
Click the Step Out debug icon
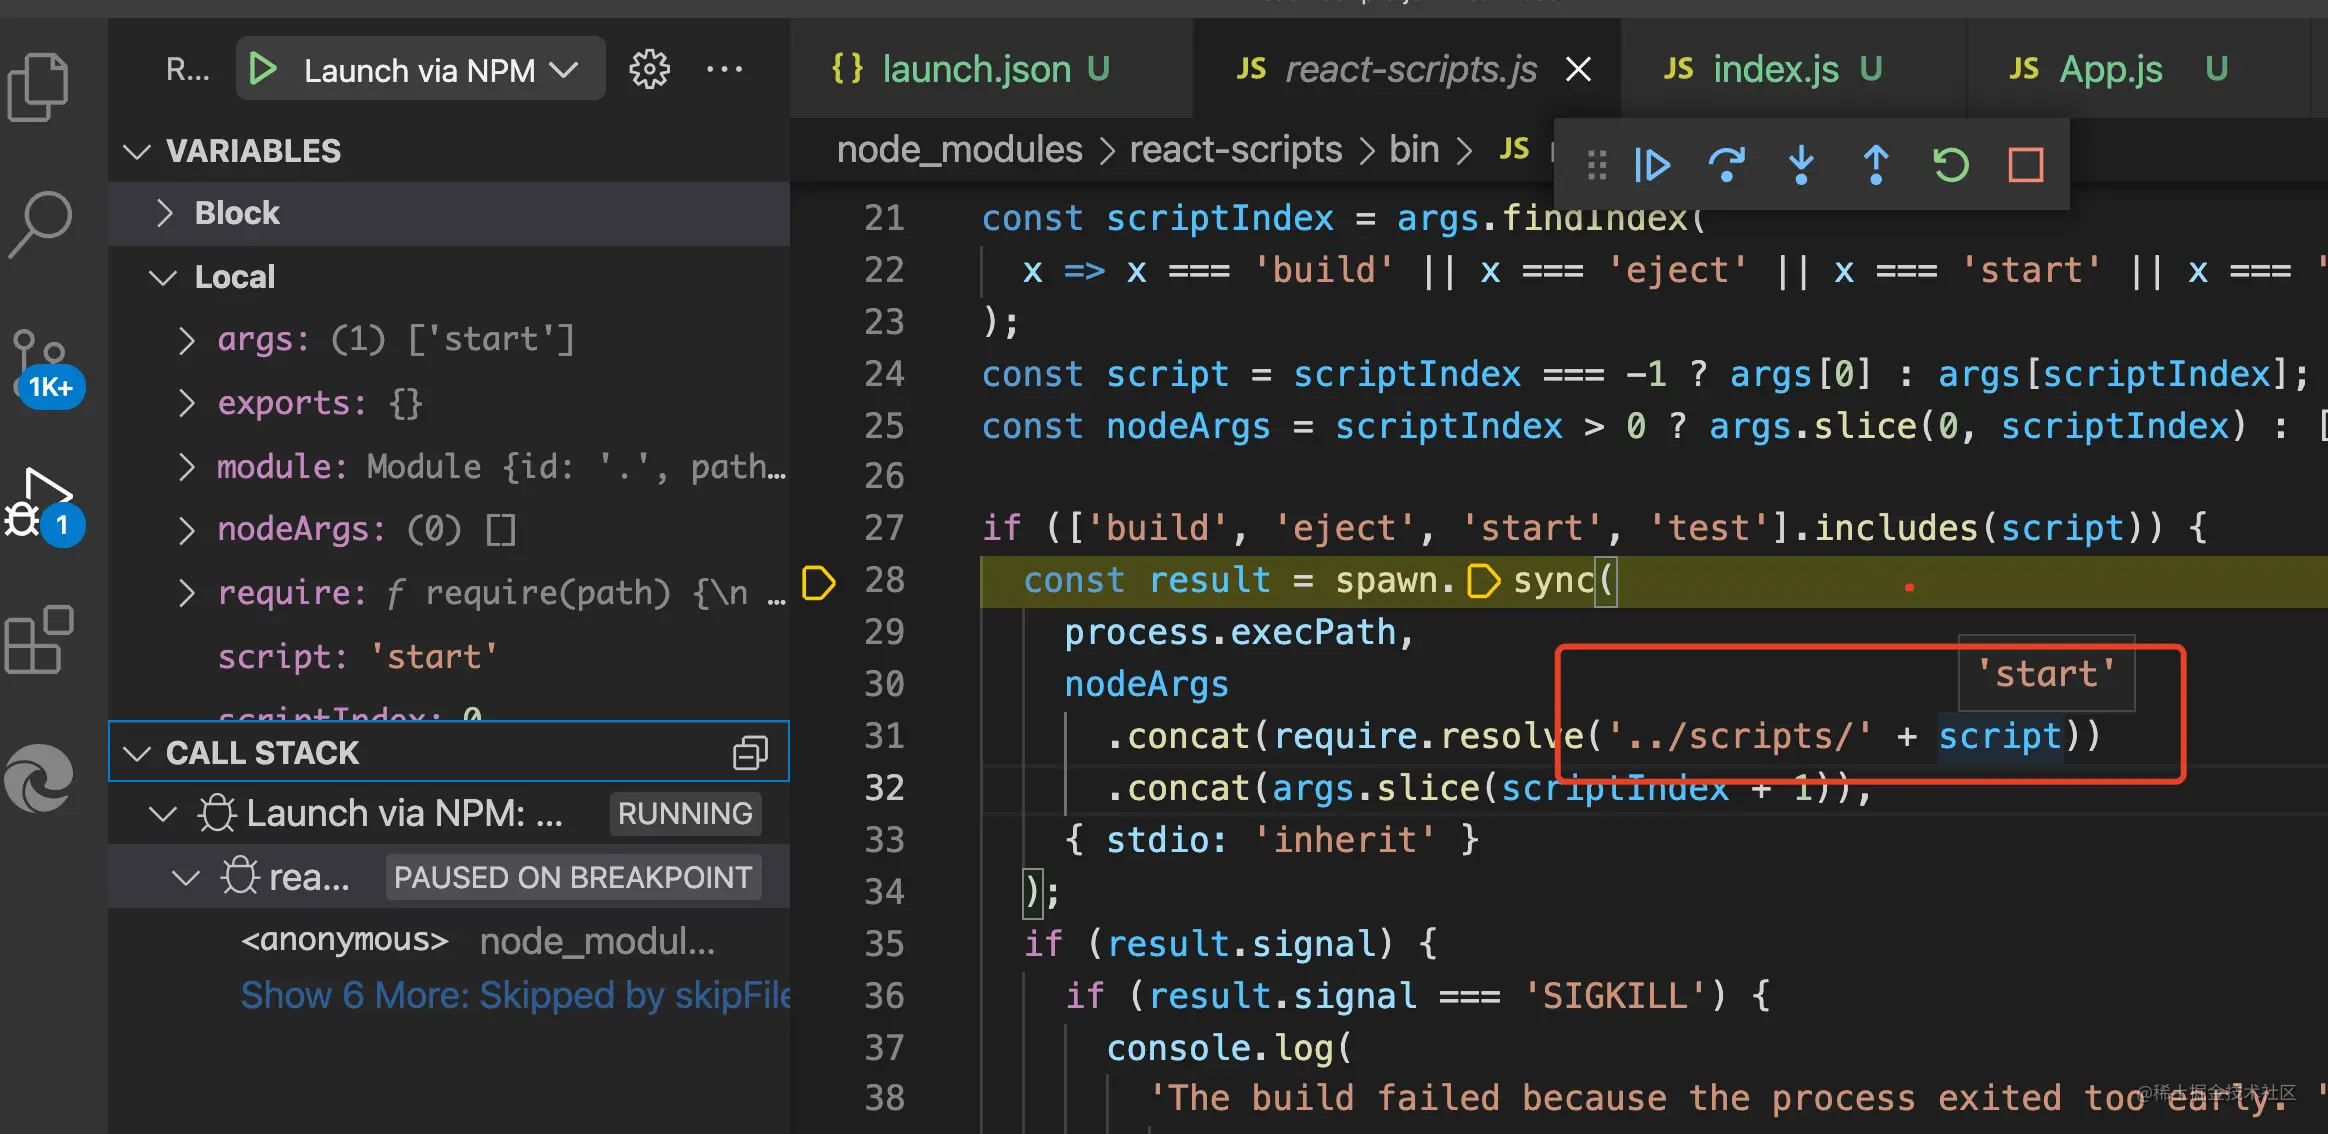[1875, 163]
